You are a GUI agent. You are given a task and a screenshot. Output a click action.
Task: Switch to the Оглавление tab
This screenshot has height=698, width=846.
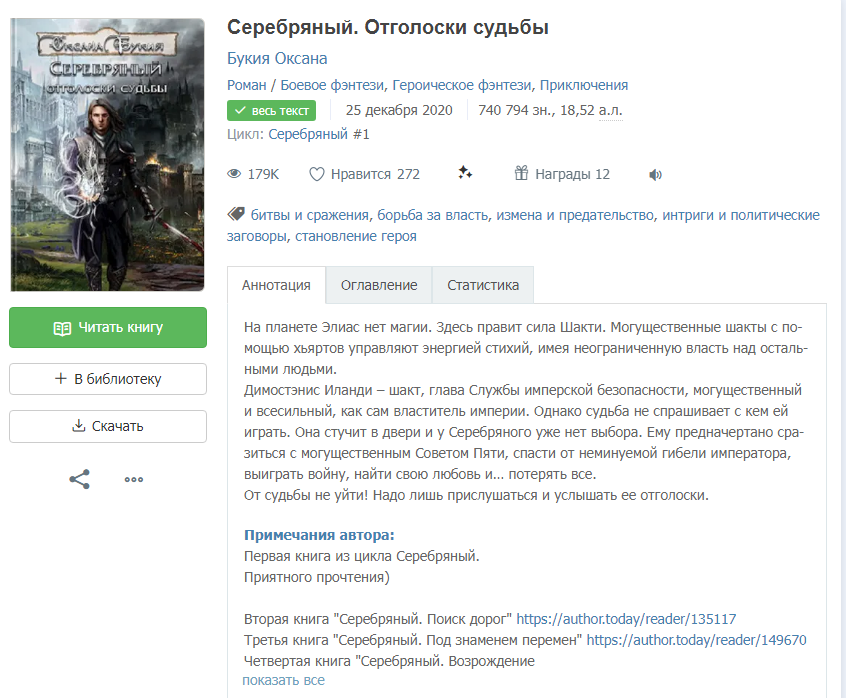(379, 285)
